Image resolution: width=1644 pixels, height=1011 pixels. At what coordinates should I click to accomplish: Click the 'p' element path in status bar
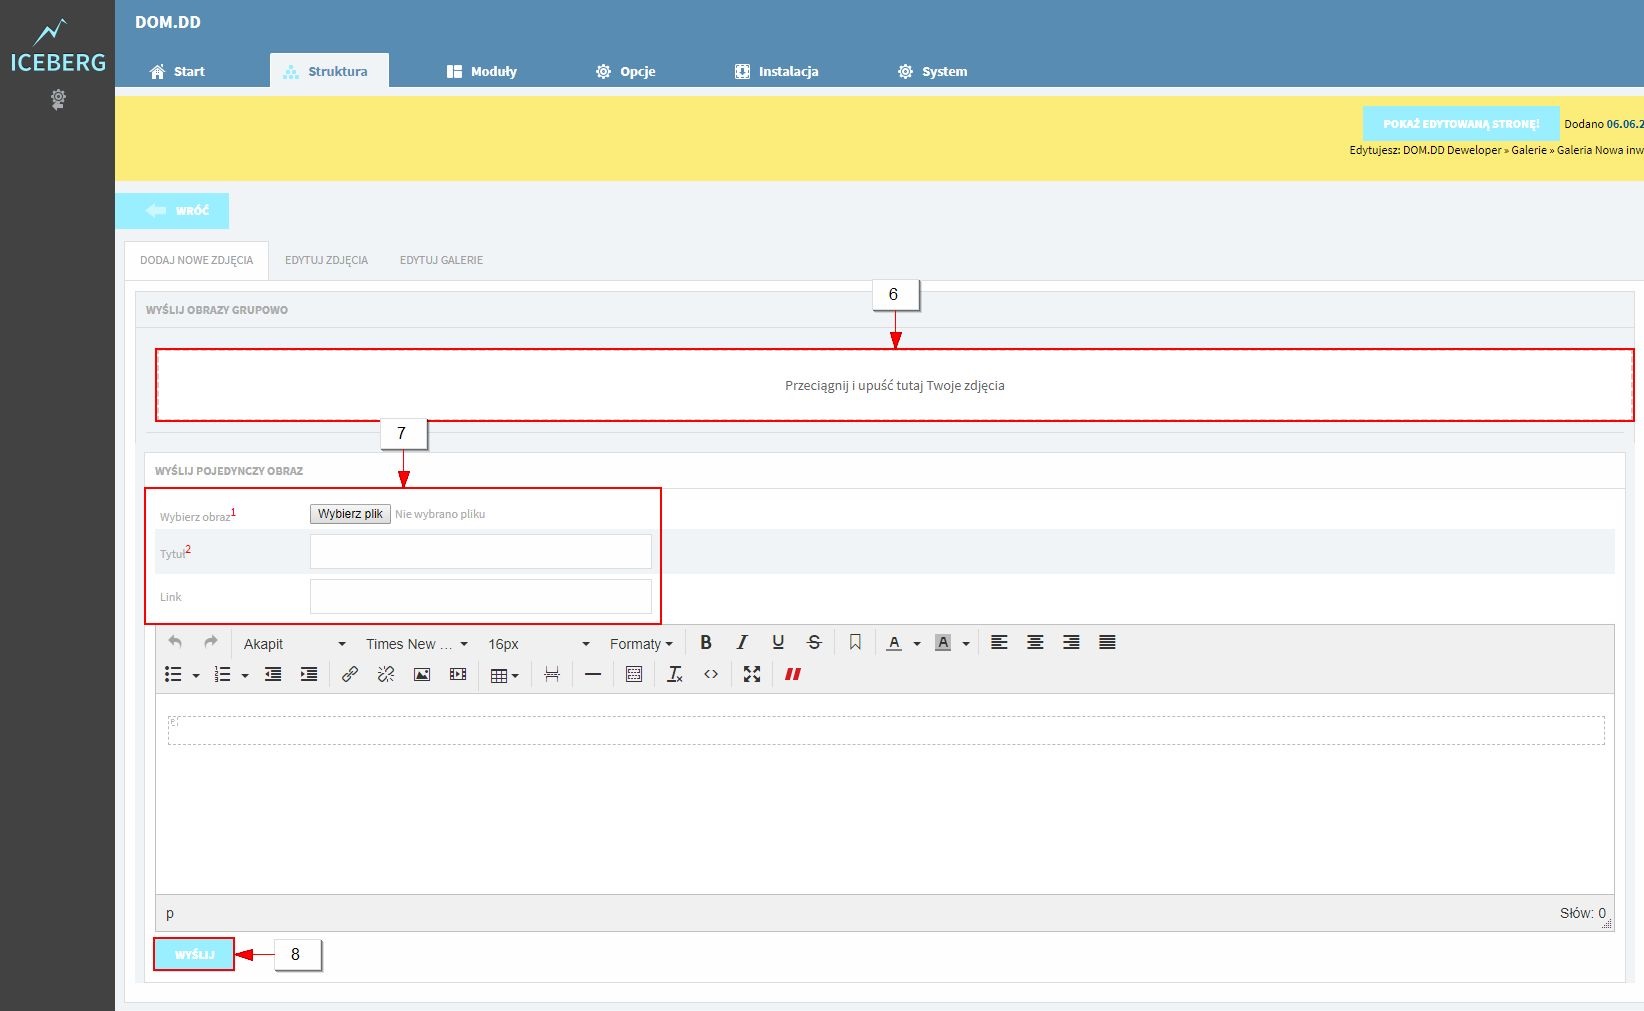pos(170,913)
